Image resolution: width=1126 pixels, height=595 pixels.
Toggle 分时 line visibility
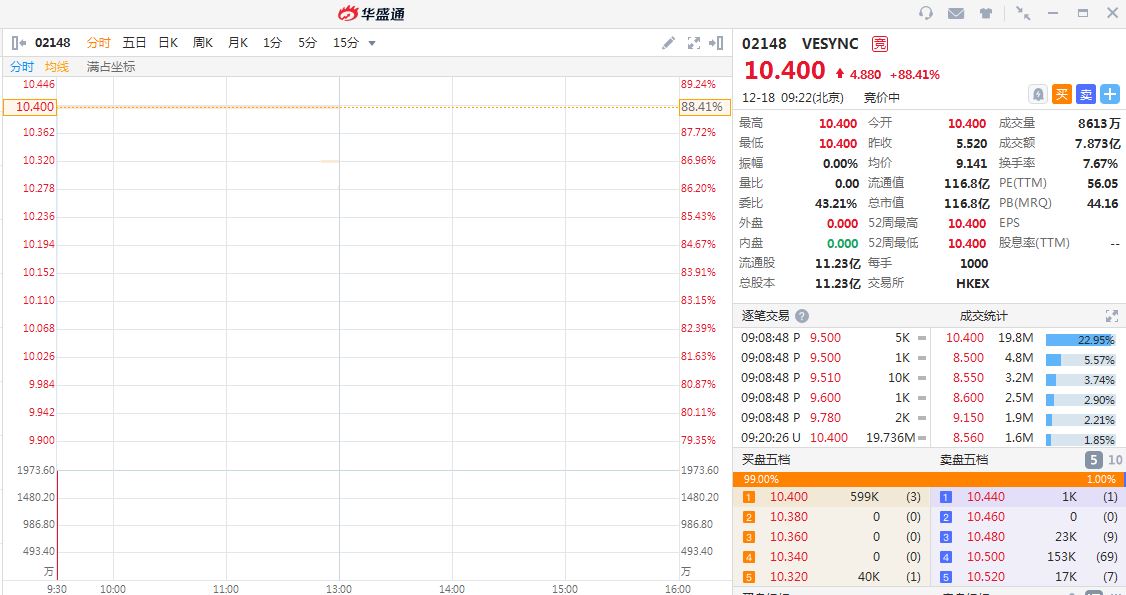coord(22,67)
